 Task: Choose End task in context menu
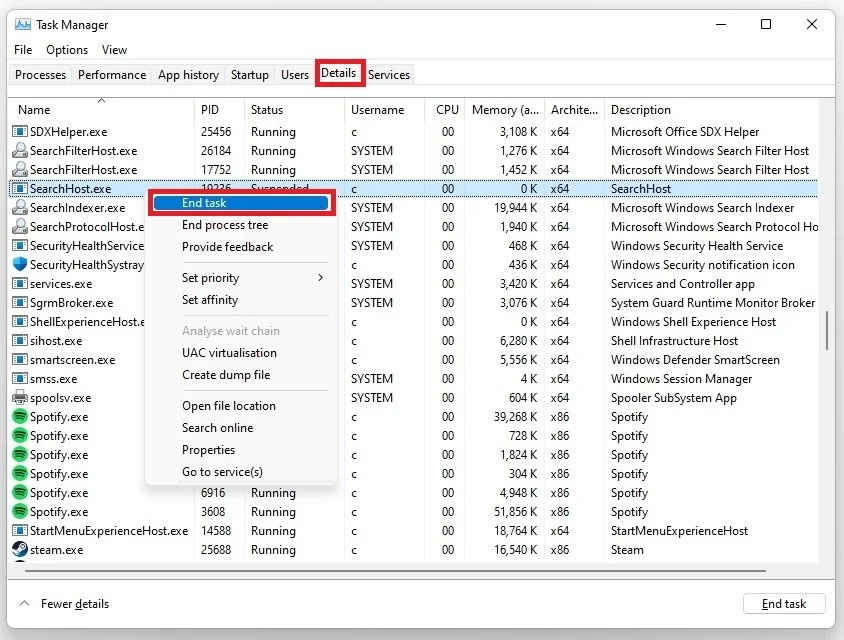tap(241, 203)
